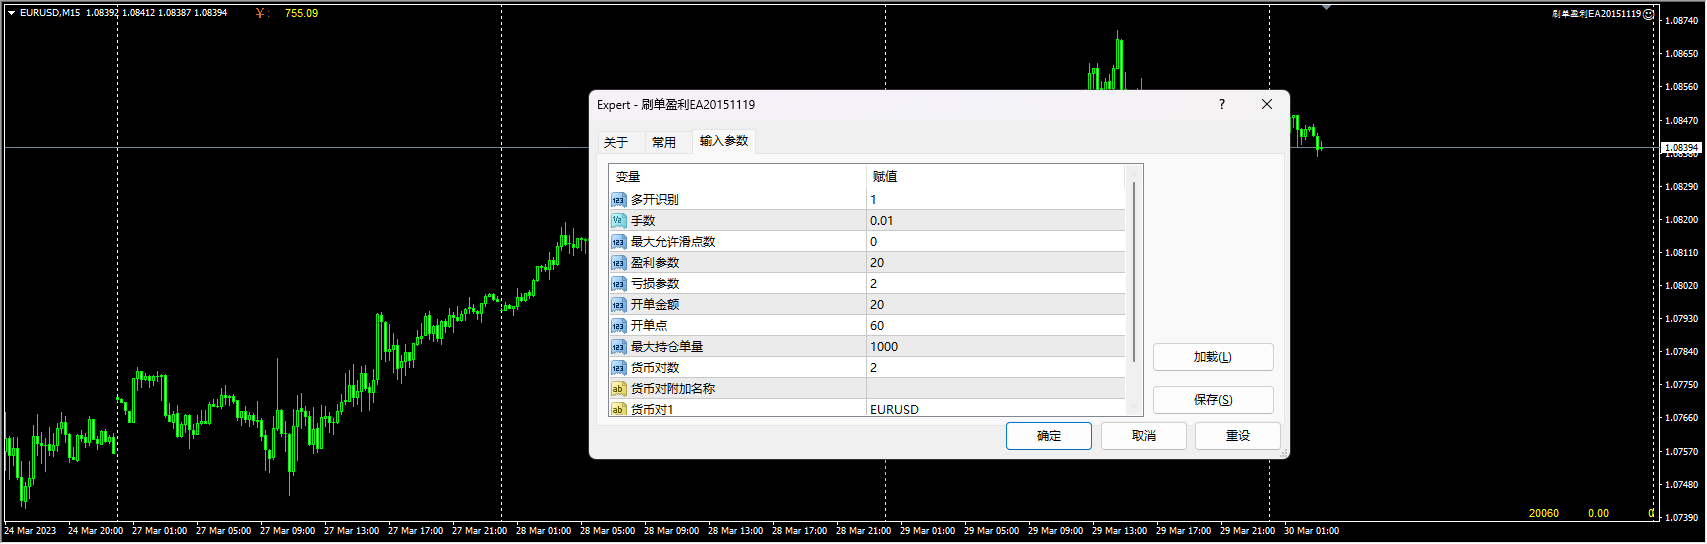
Task: Click the icon beside 盈利参数
Action: 618,263
